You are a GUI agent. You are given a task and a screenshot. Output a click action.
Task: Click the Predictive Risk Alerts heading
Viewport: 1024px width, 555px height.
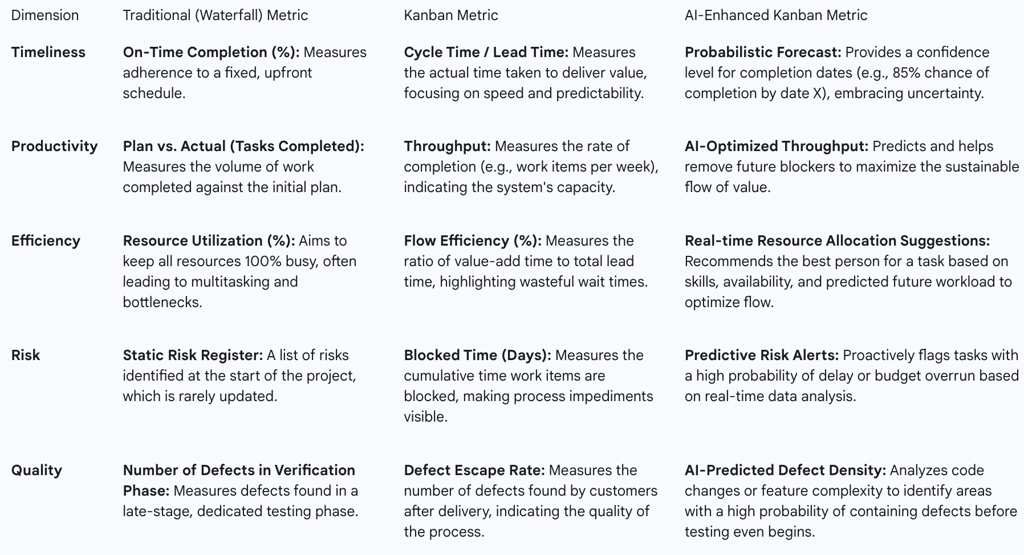pyautogui.click(x=761, y=355)
